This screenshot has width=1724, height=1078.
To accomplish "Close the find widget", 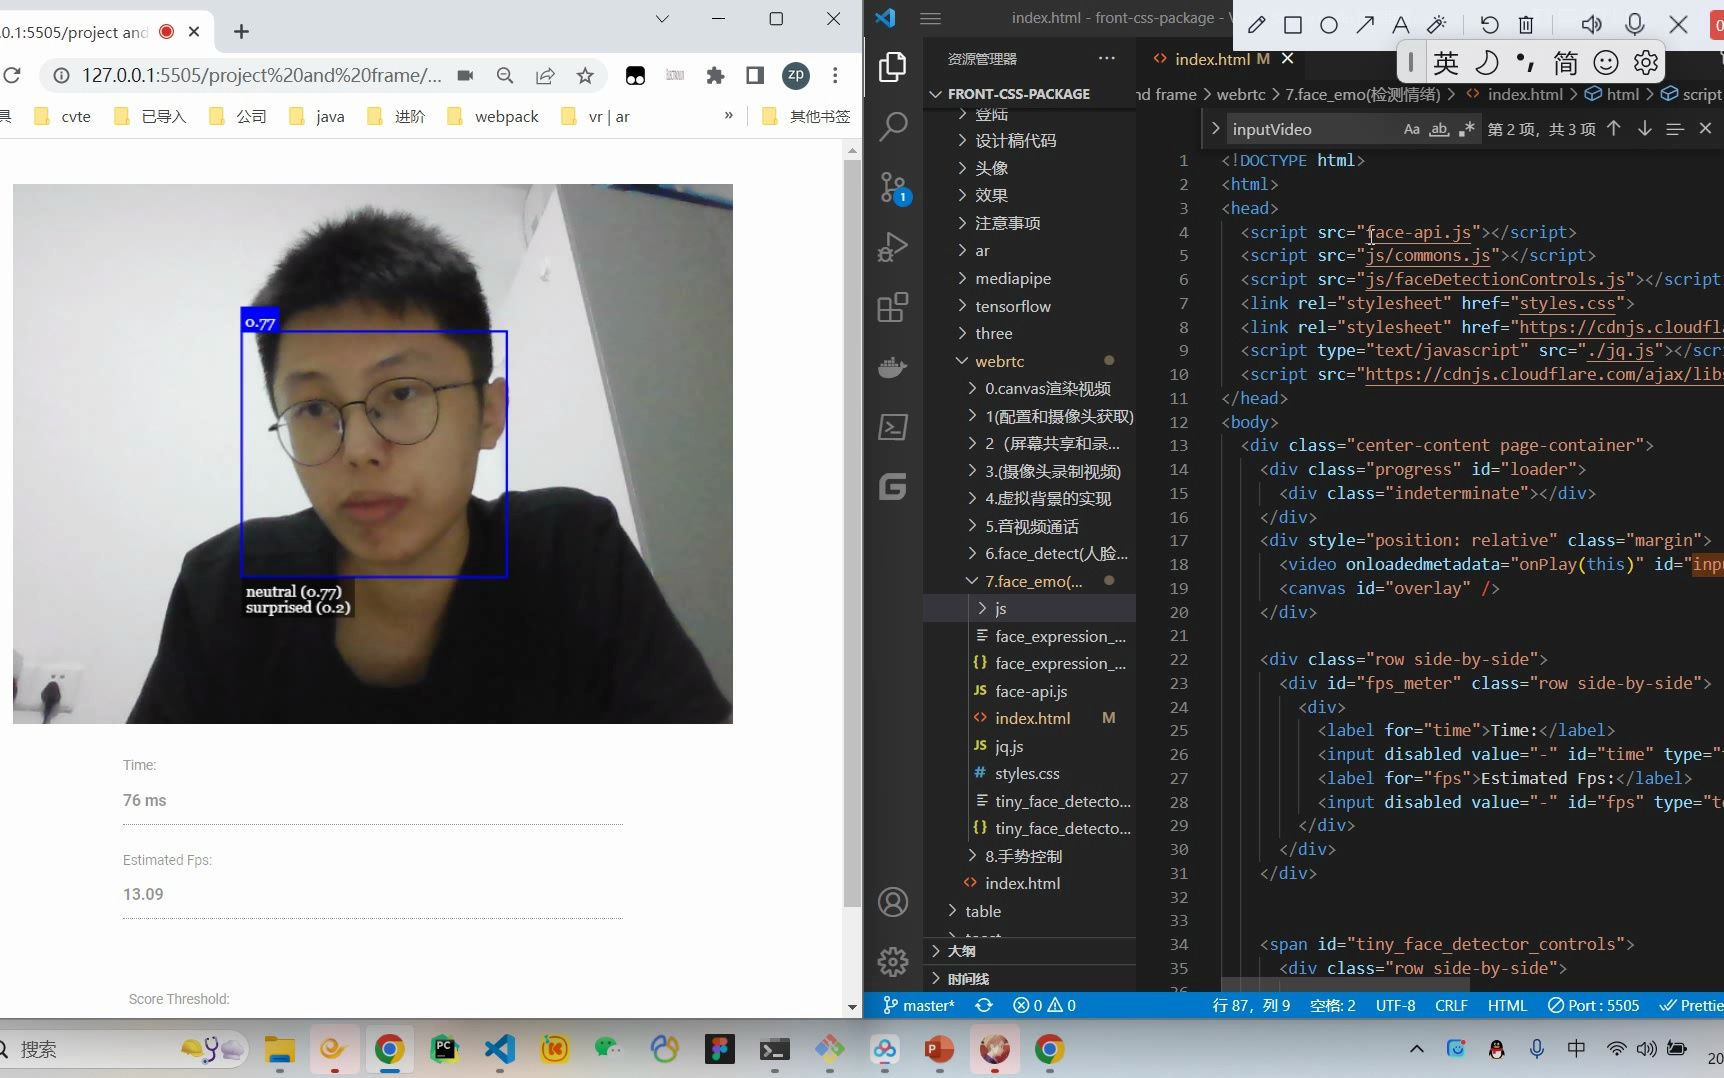I will 1705,129.
